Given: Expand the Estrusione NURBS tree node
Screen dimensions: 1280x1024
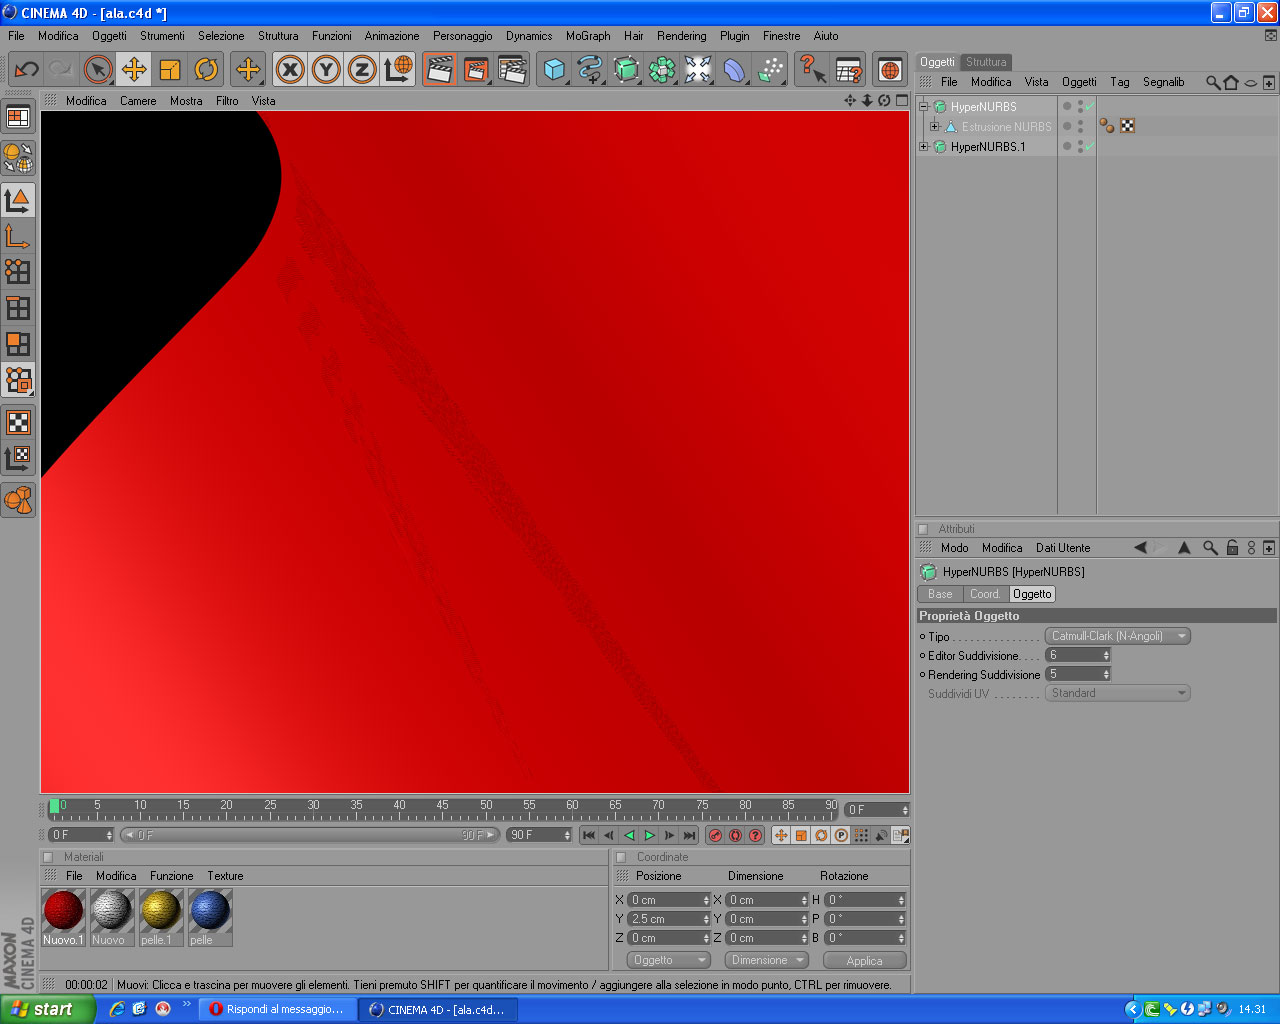Looking at the screenshot, I should 935,126.
